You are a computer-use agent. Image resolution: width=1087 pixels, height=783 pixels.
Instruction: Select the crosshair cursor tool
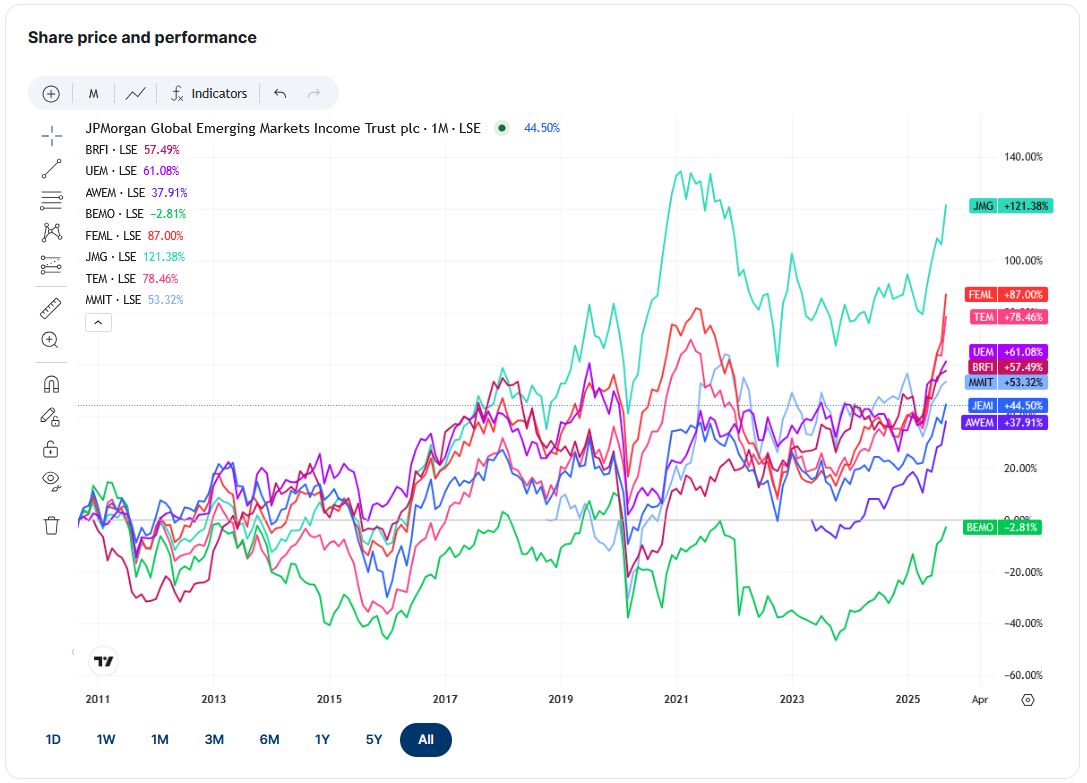51,136
